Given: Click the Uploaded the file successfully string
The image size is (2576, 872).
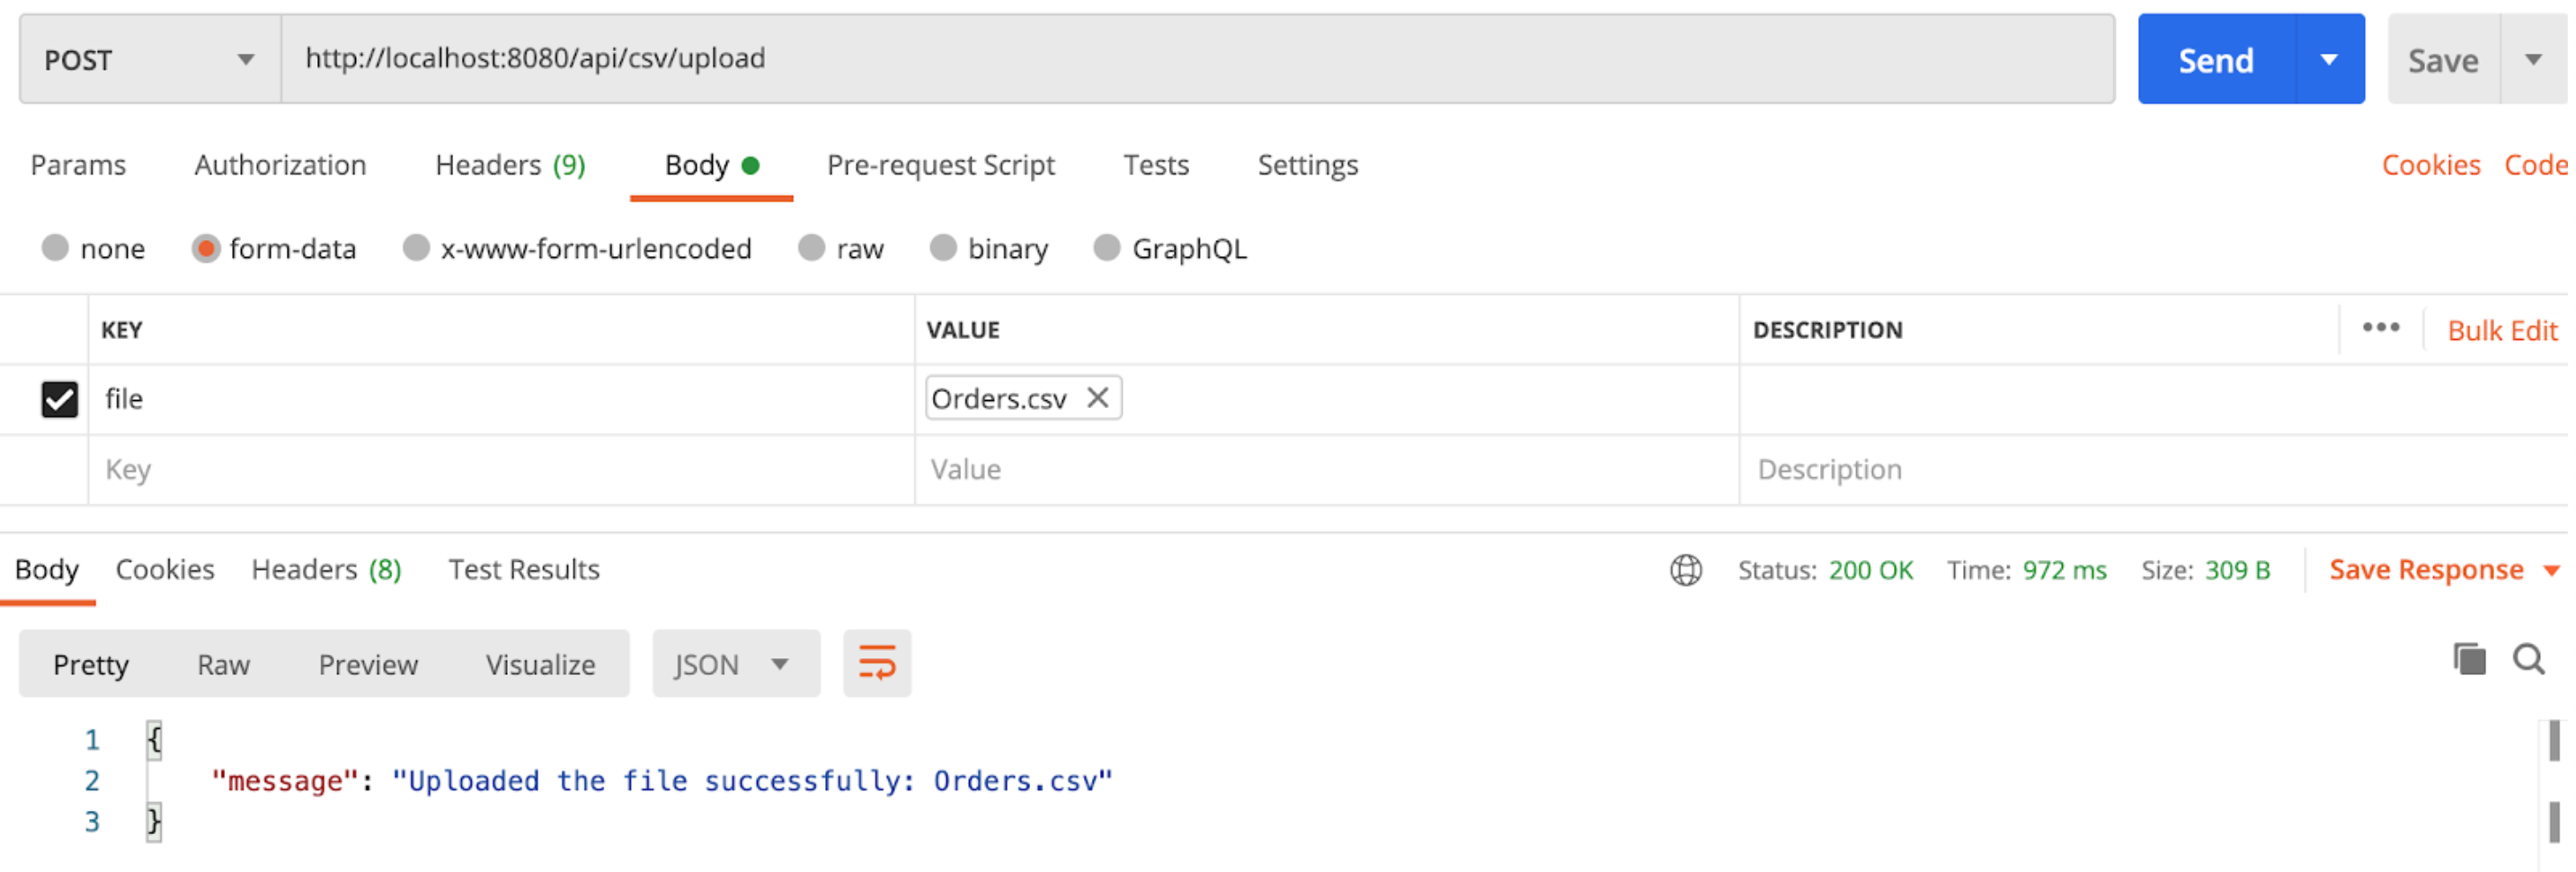Looking at the screenshot, I should [x=752, y=781].
